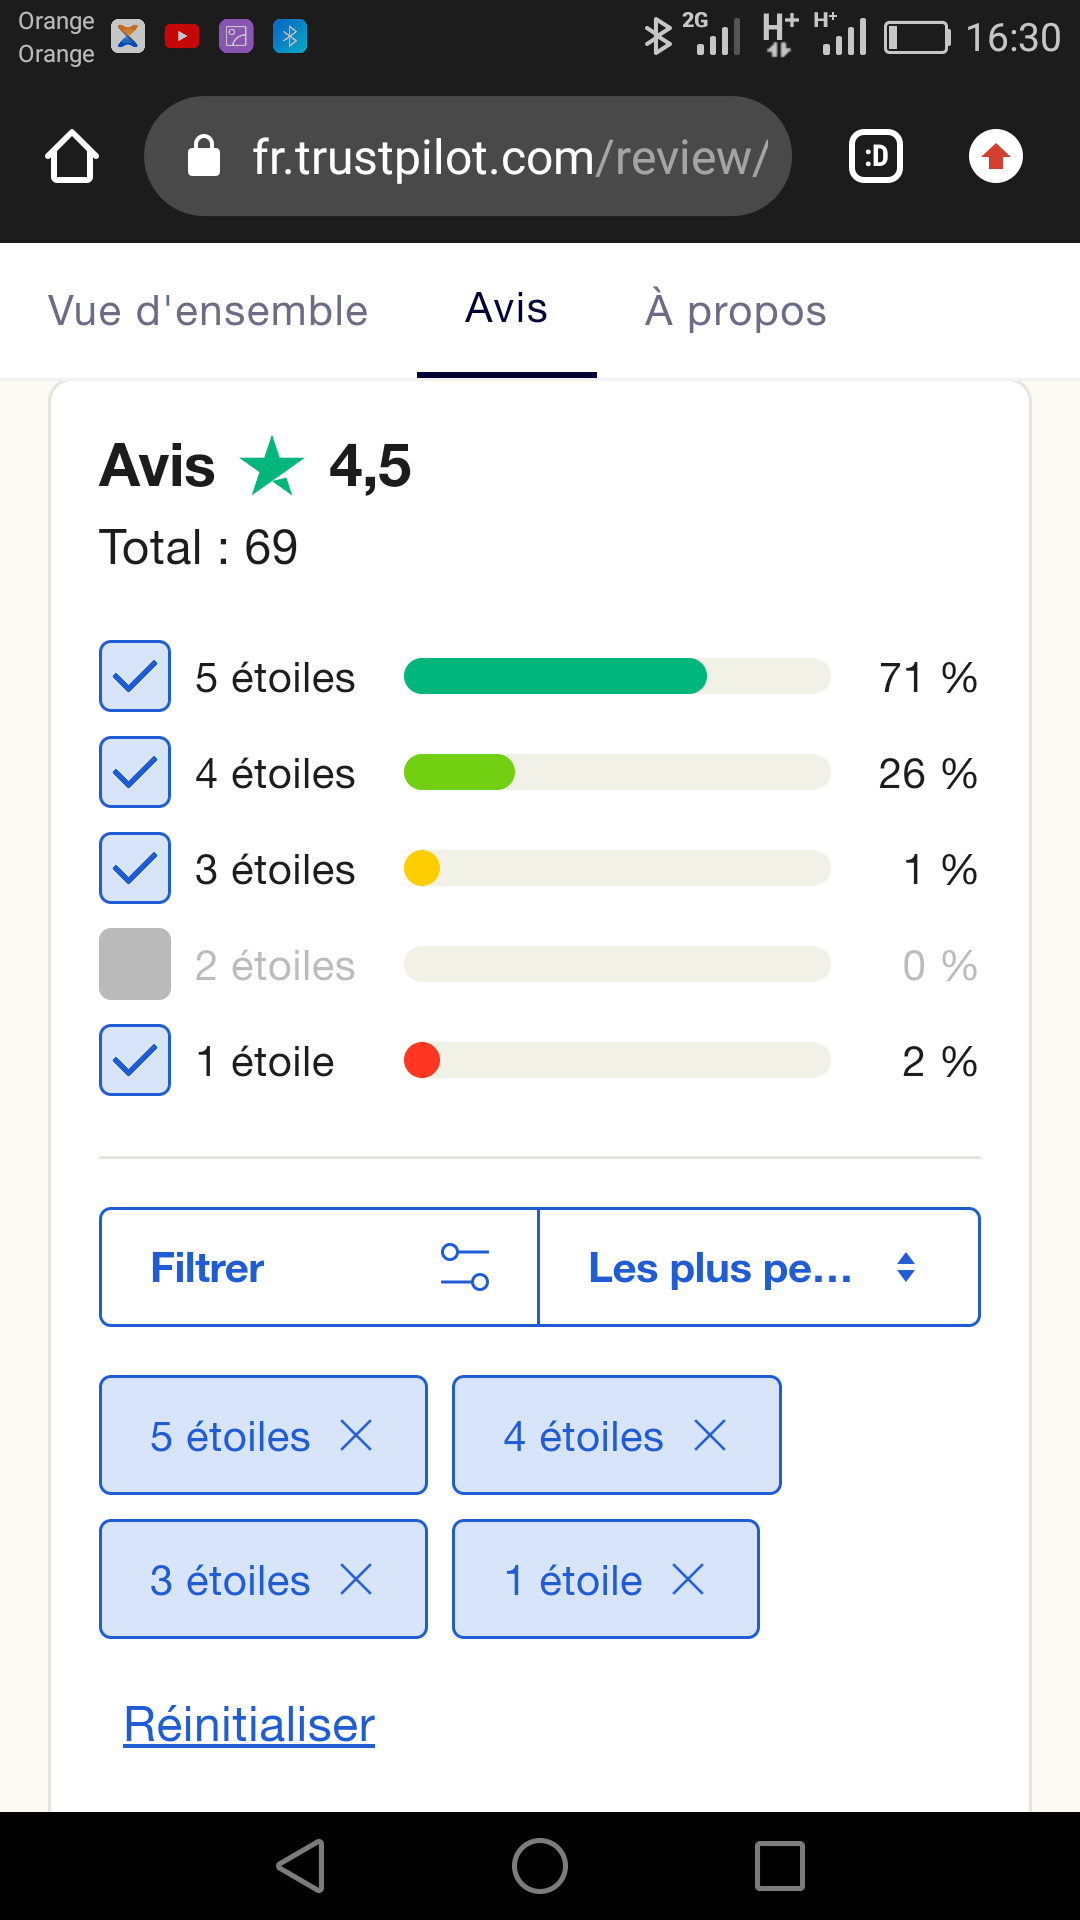Screen dimensions: 1080x1920
Task: Uncheck the 4 étoiles checkbox
Action: [x=135, y=773]
